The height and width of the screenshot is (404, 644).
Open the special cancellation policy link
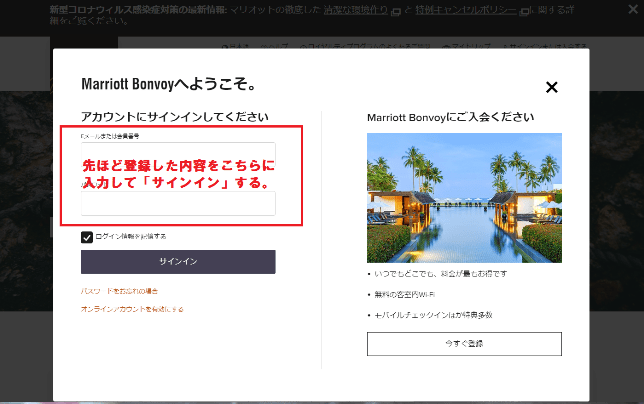click(x=466, y=9)
